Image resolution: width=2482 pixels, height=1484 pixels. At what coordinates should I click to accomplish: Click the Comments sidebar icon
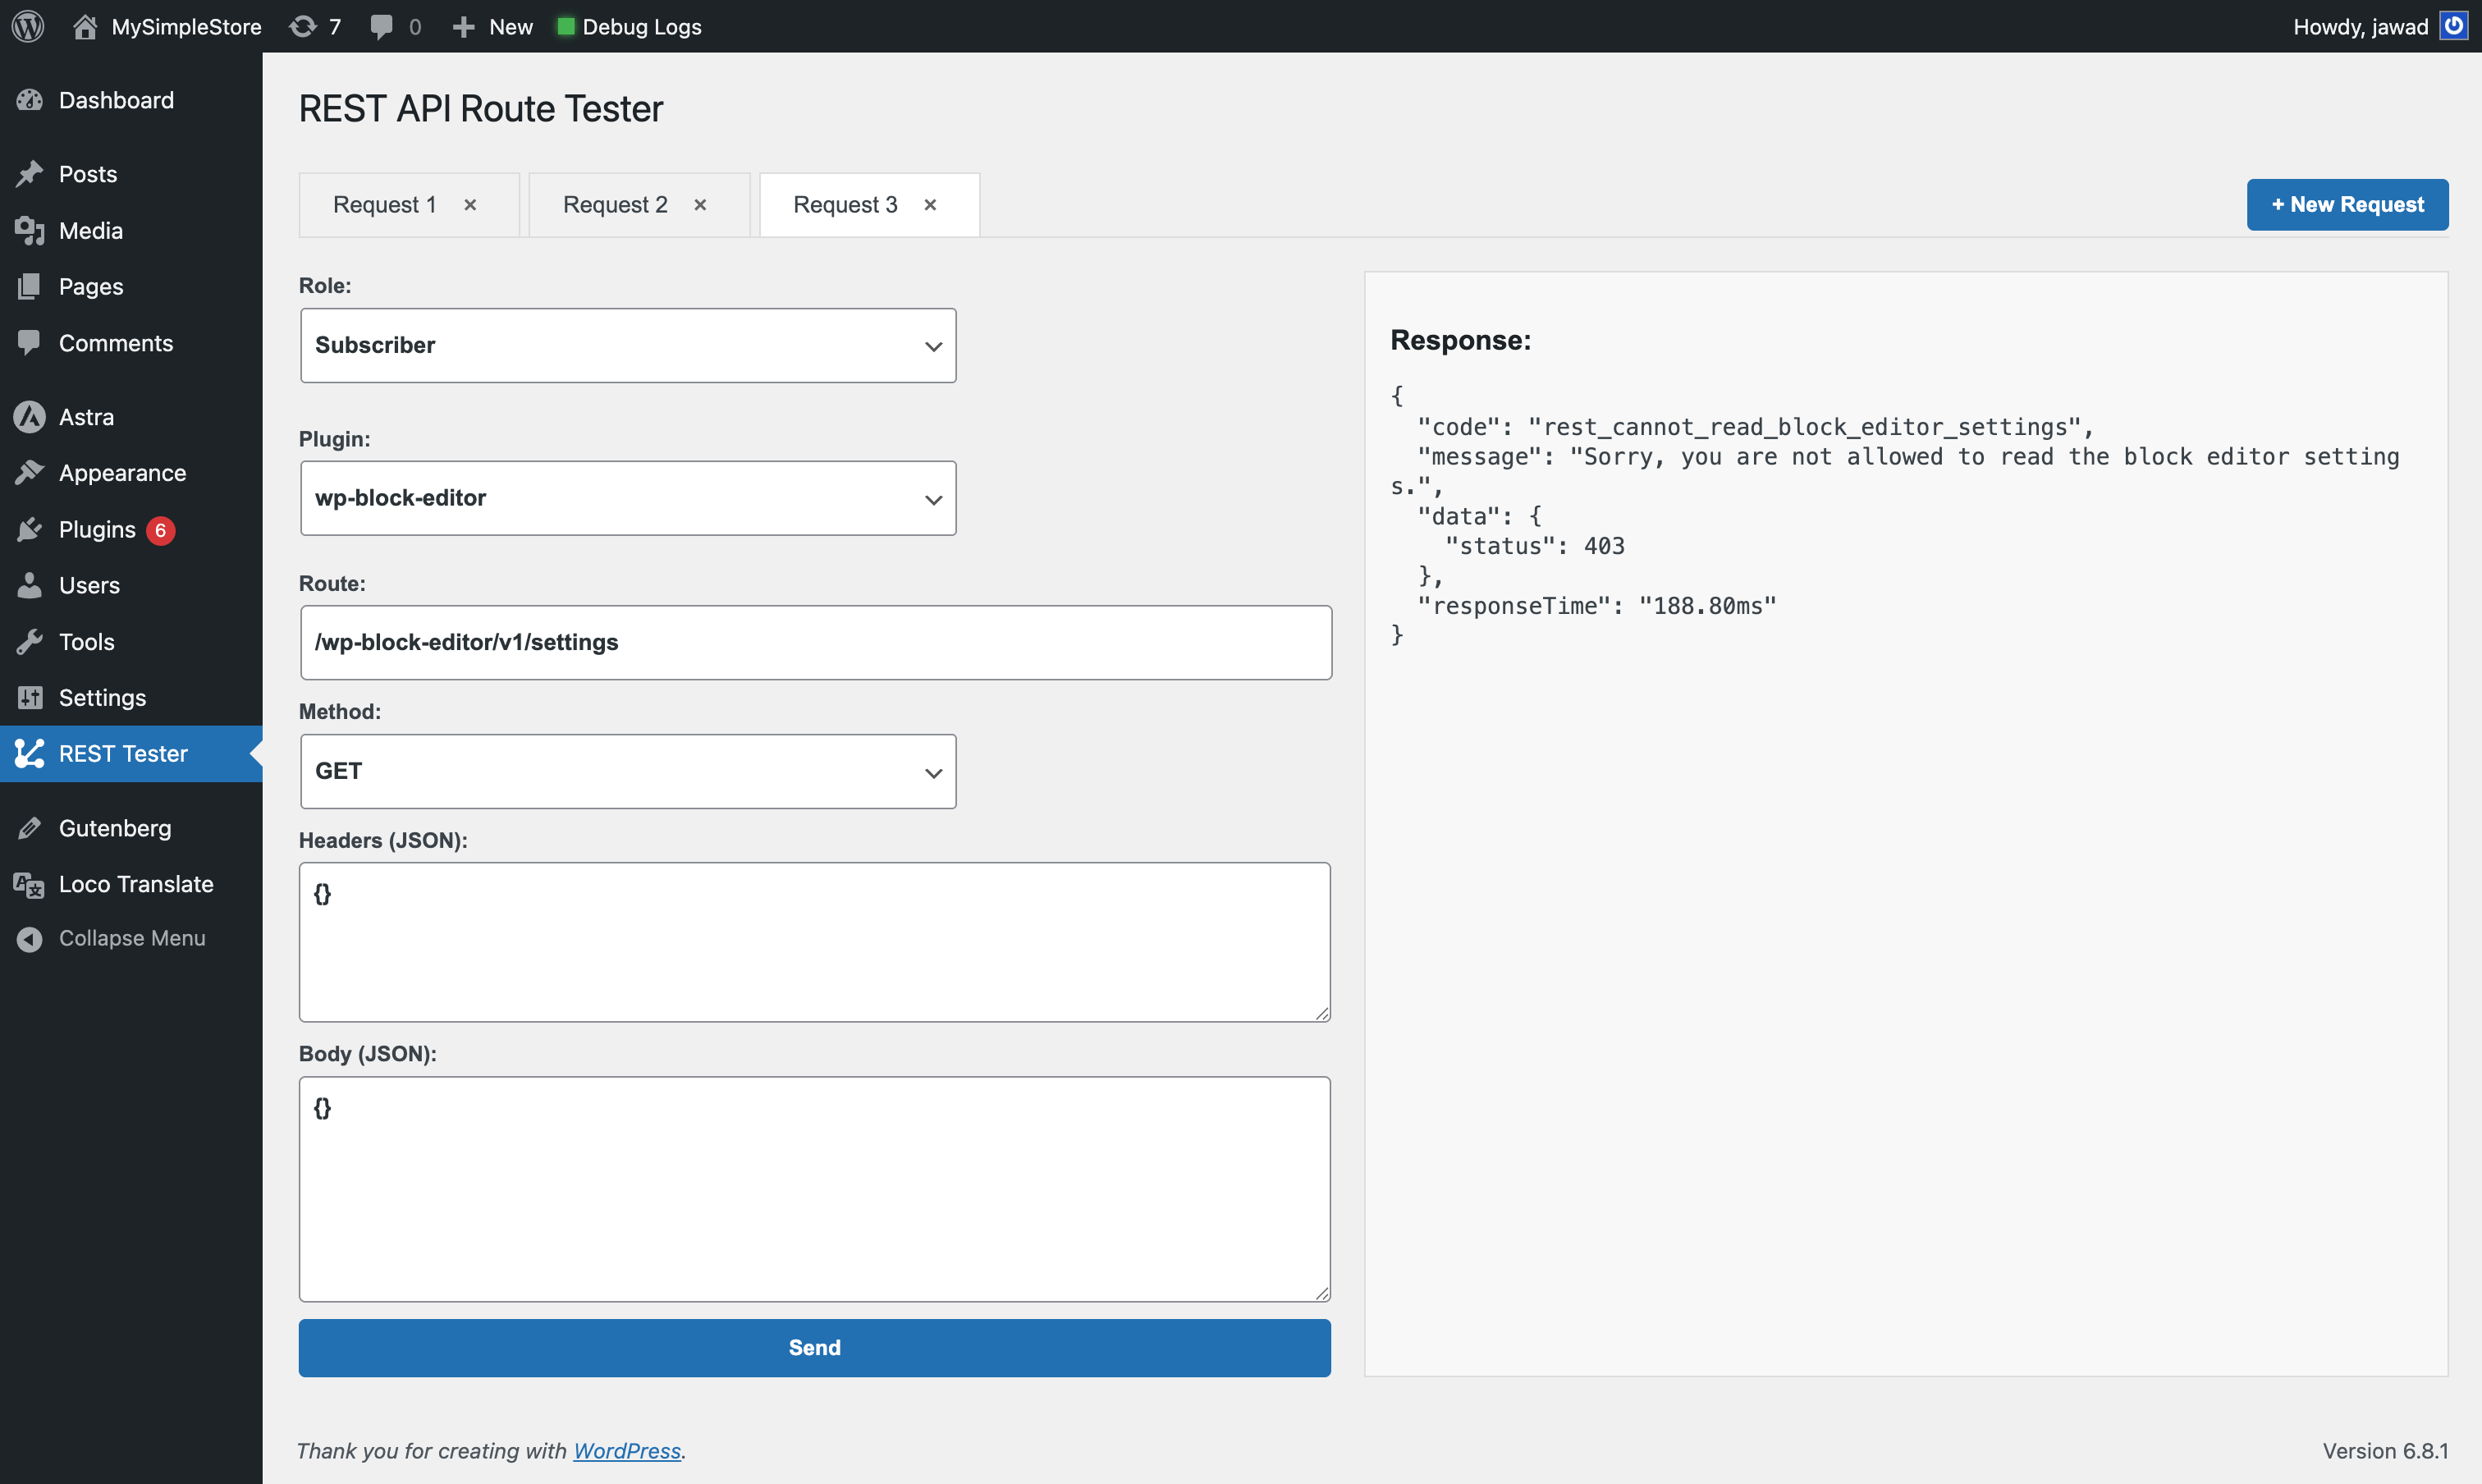[x=30, y=343]
